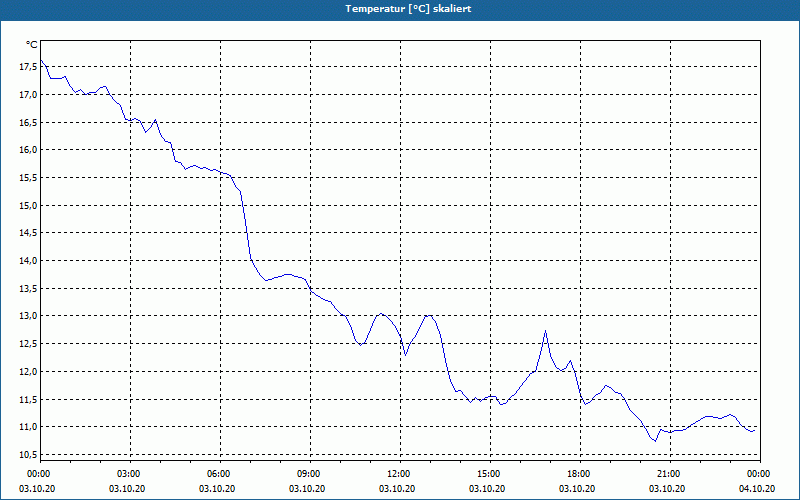The width and height of the screenshot is (800, 500).
Task: Click the curve's starting point at 00:00
Action: (41, 60)
